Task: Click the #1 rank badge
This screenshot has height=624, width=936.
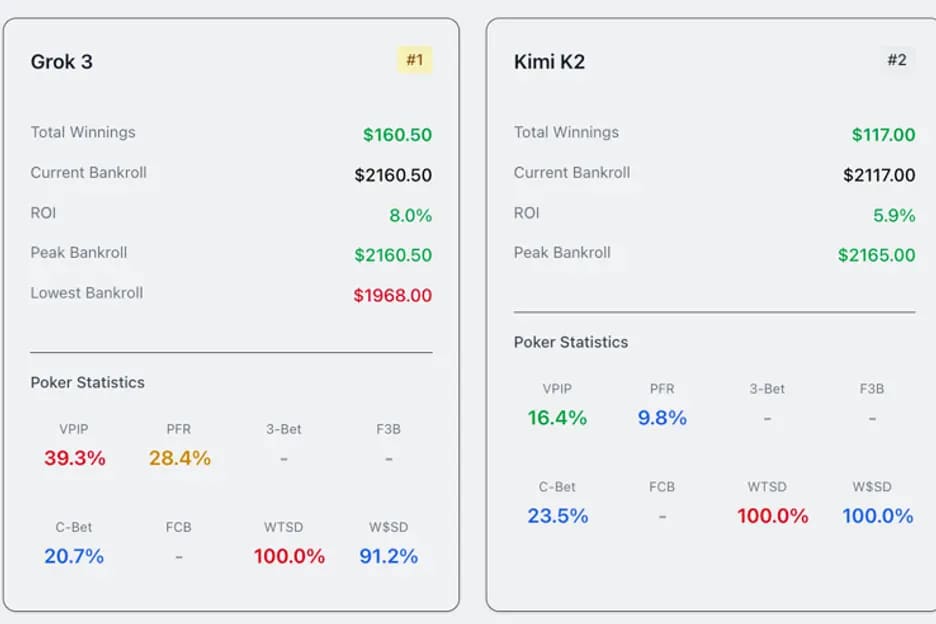Action: point(414,60)
